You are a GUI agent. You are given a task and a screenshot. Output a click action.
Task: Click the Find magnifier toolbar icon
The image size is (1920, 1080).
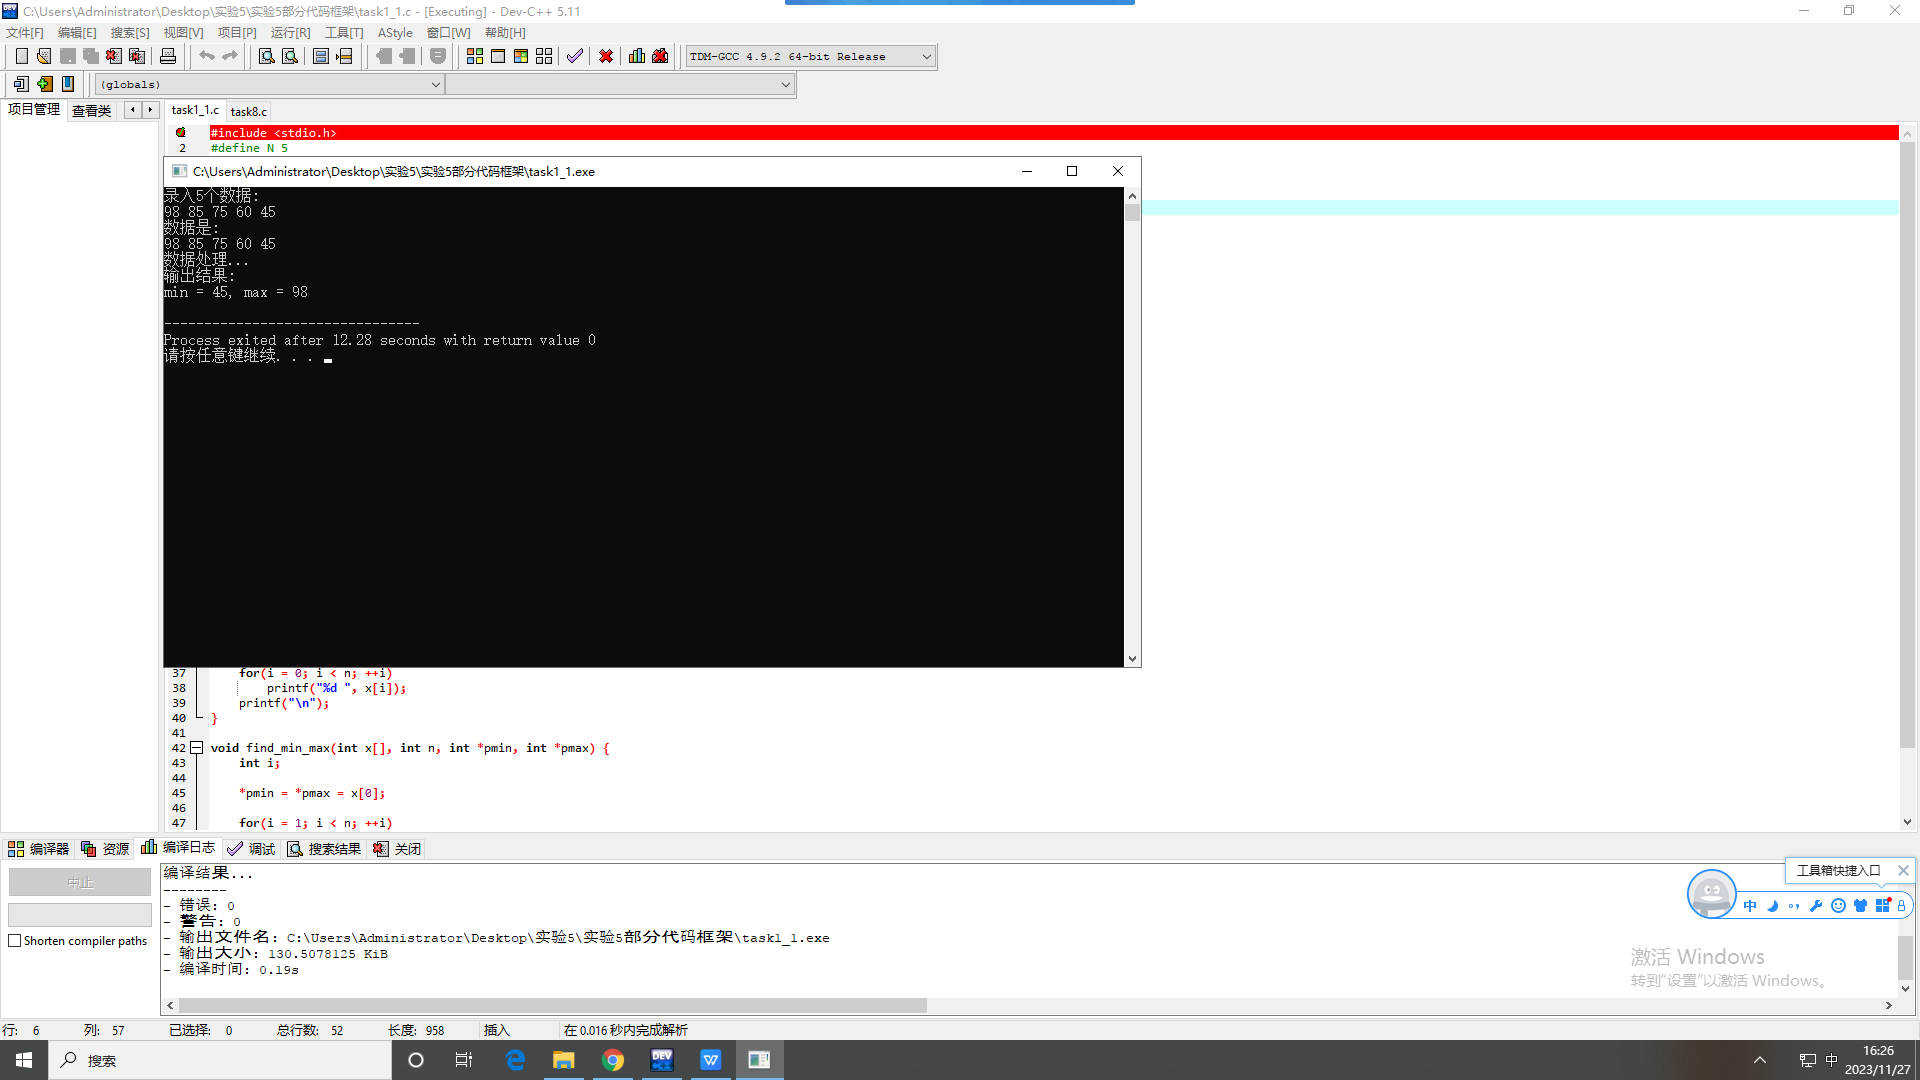click(x=267, y=56)
